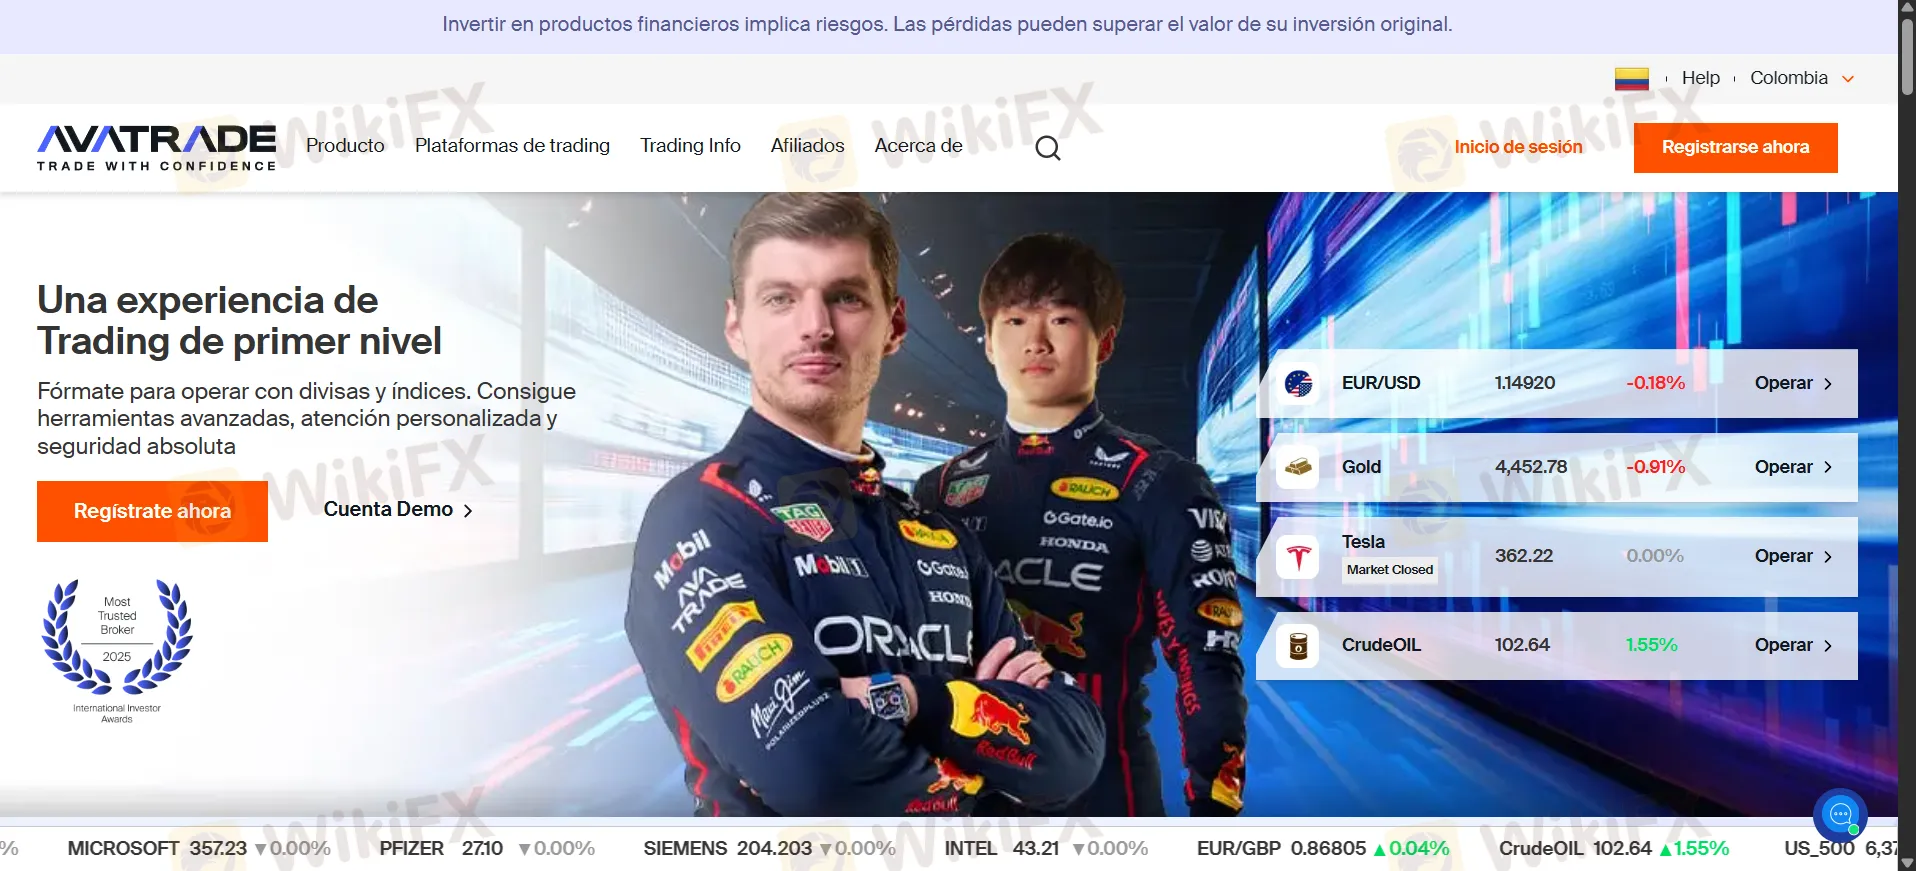Image resolution: width=1916 pixels, height=871 pixels.
Task: Click the CrudeOIL barrel icon
Action: (x=1298, y=646)
